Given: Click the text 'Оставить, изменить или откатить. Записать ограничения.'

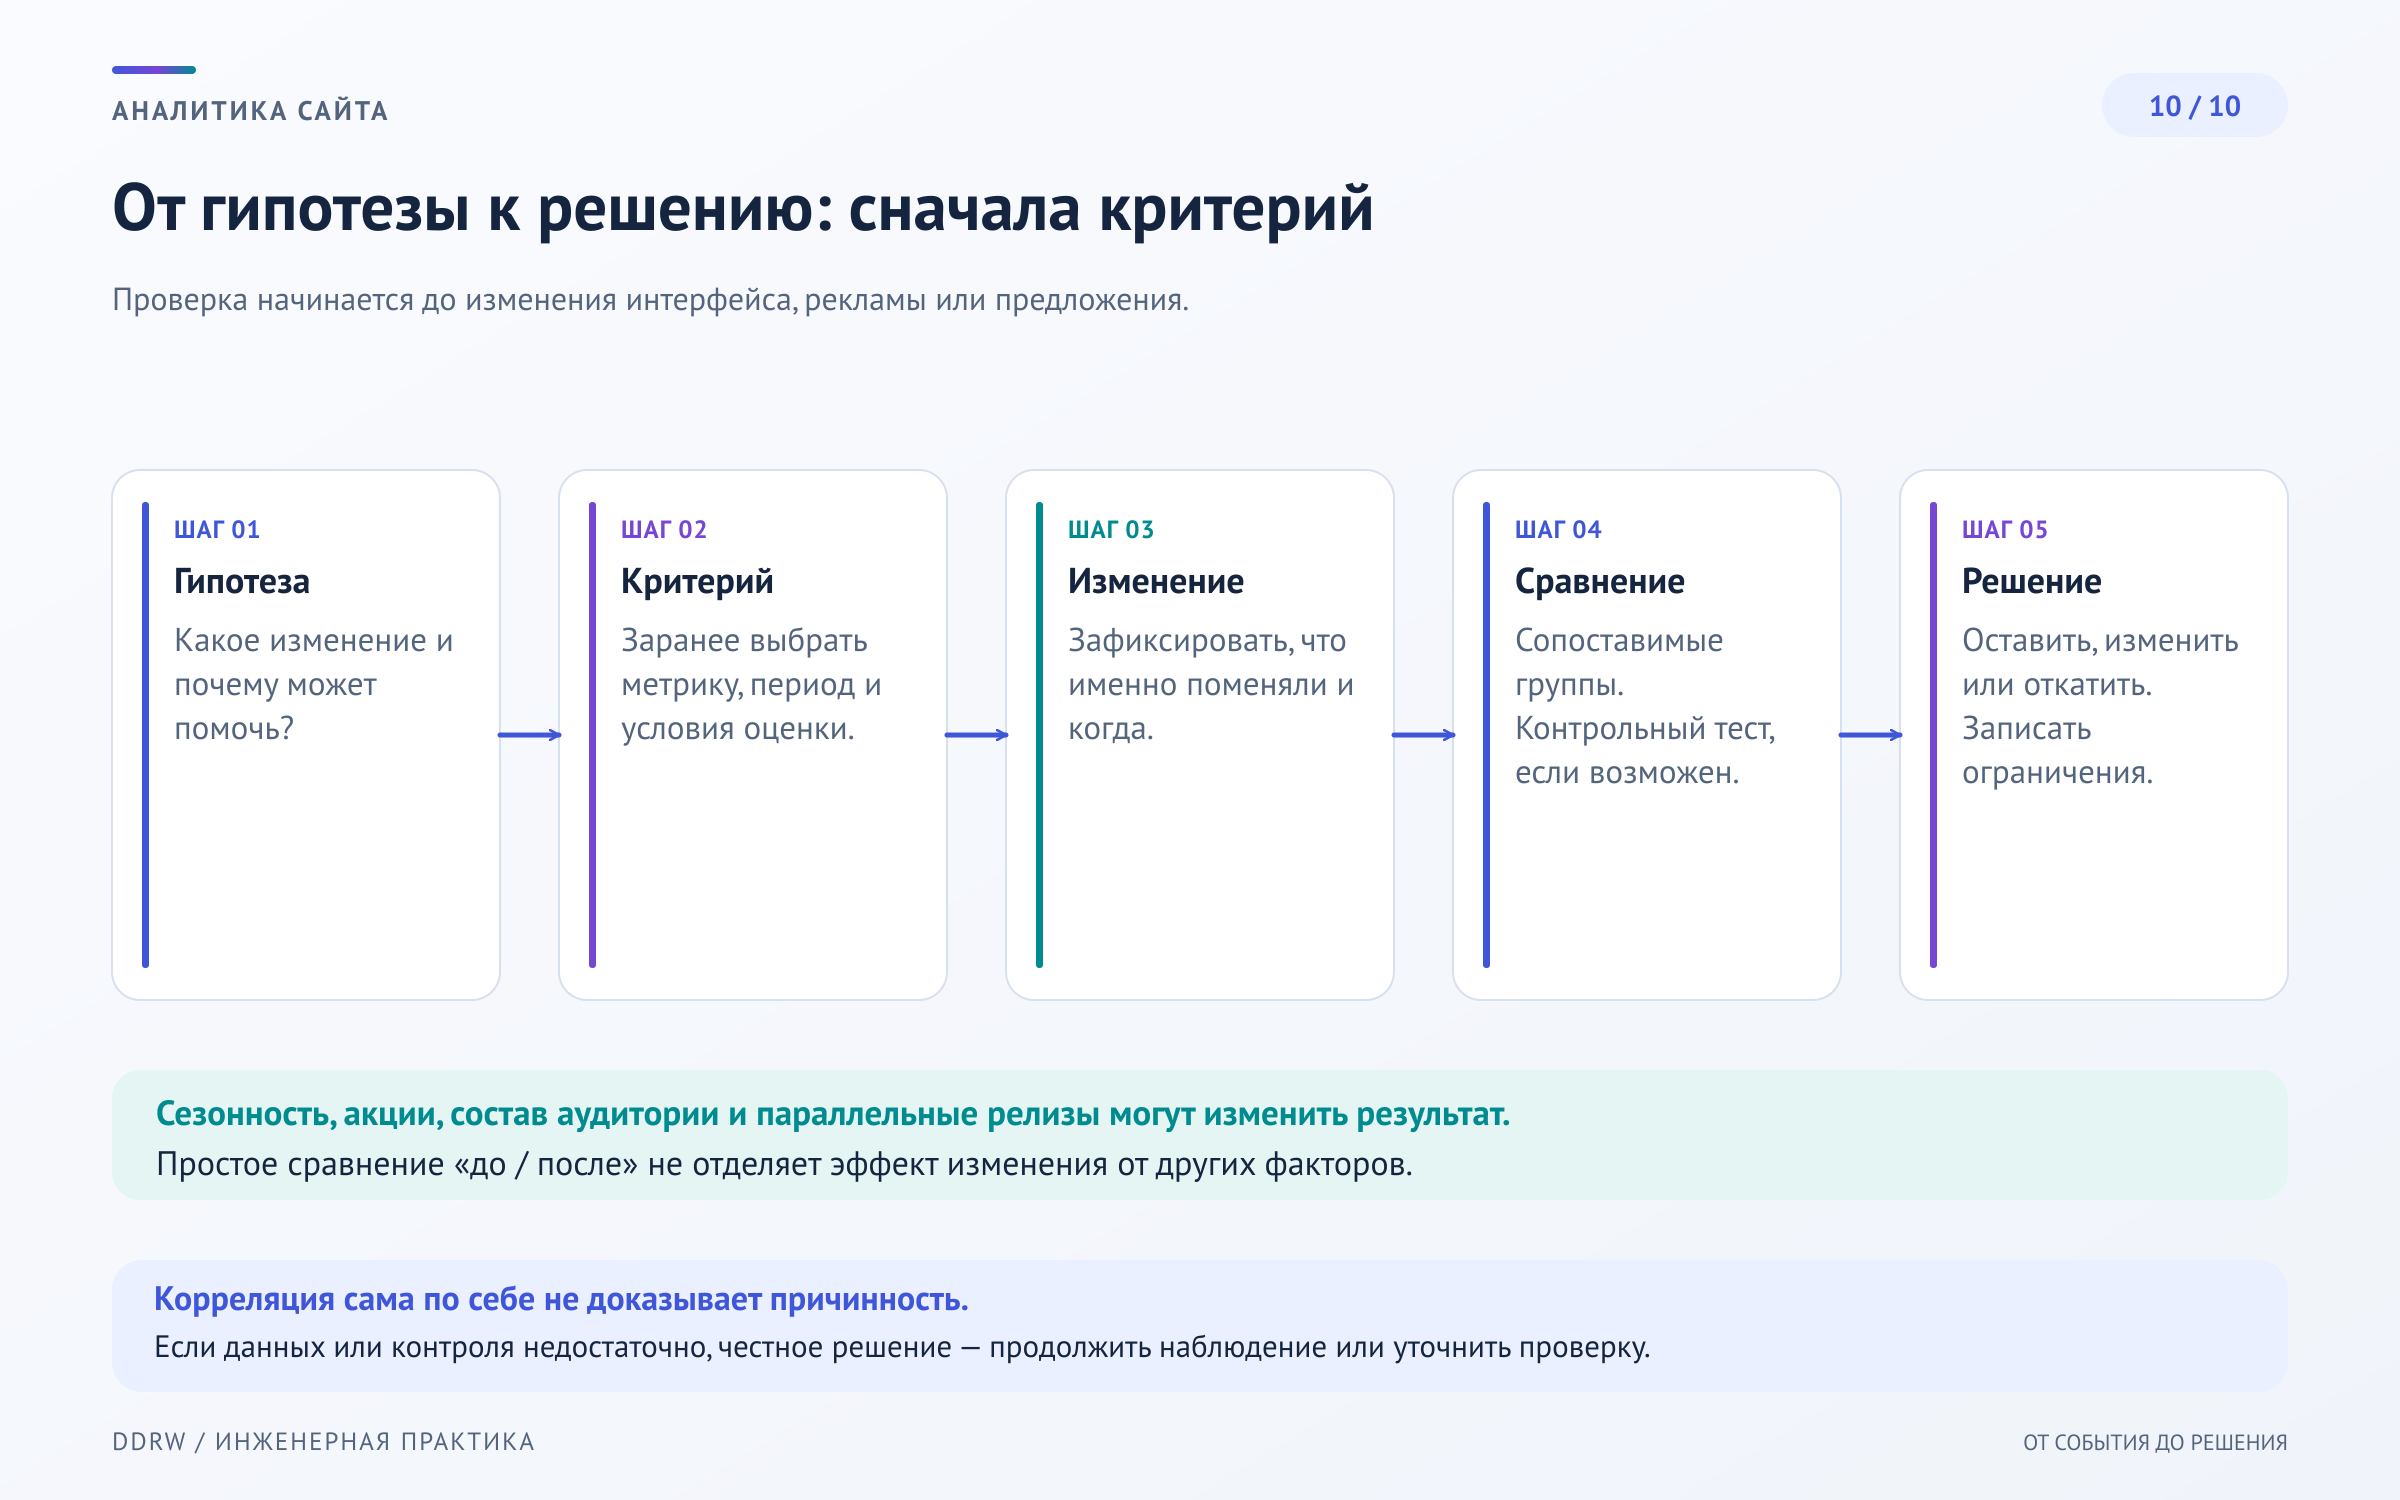Looking at the screenshot, I should click(x=2100, y=707).
